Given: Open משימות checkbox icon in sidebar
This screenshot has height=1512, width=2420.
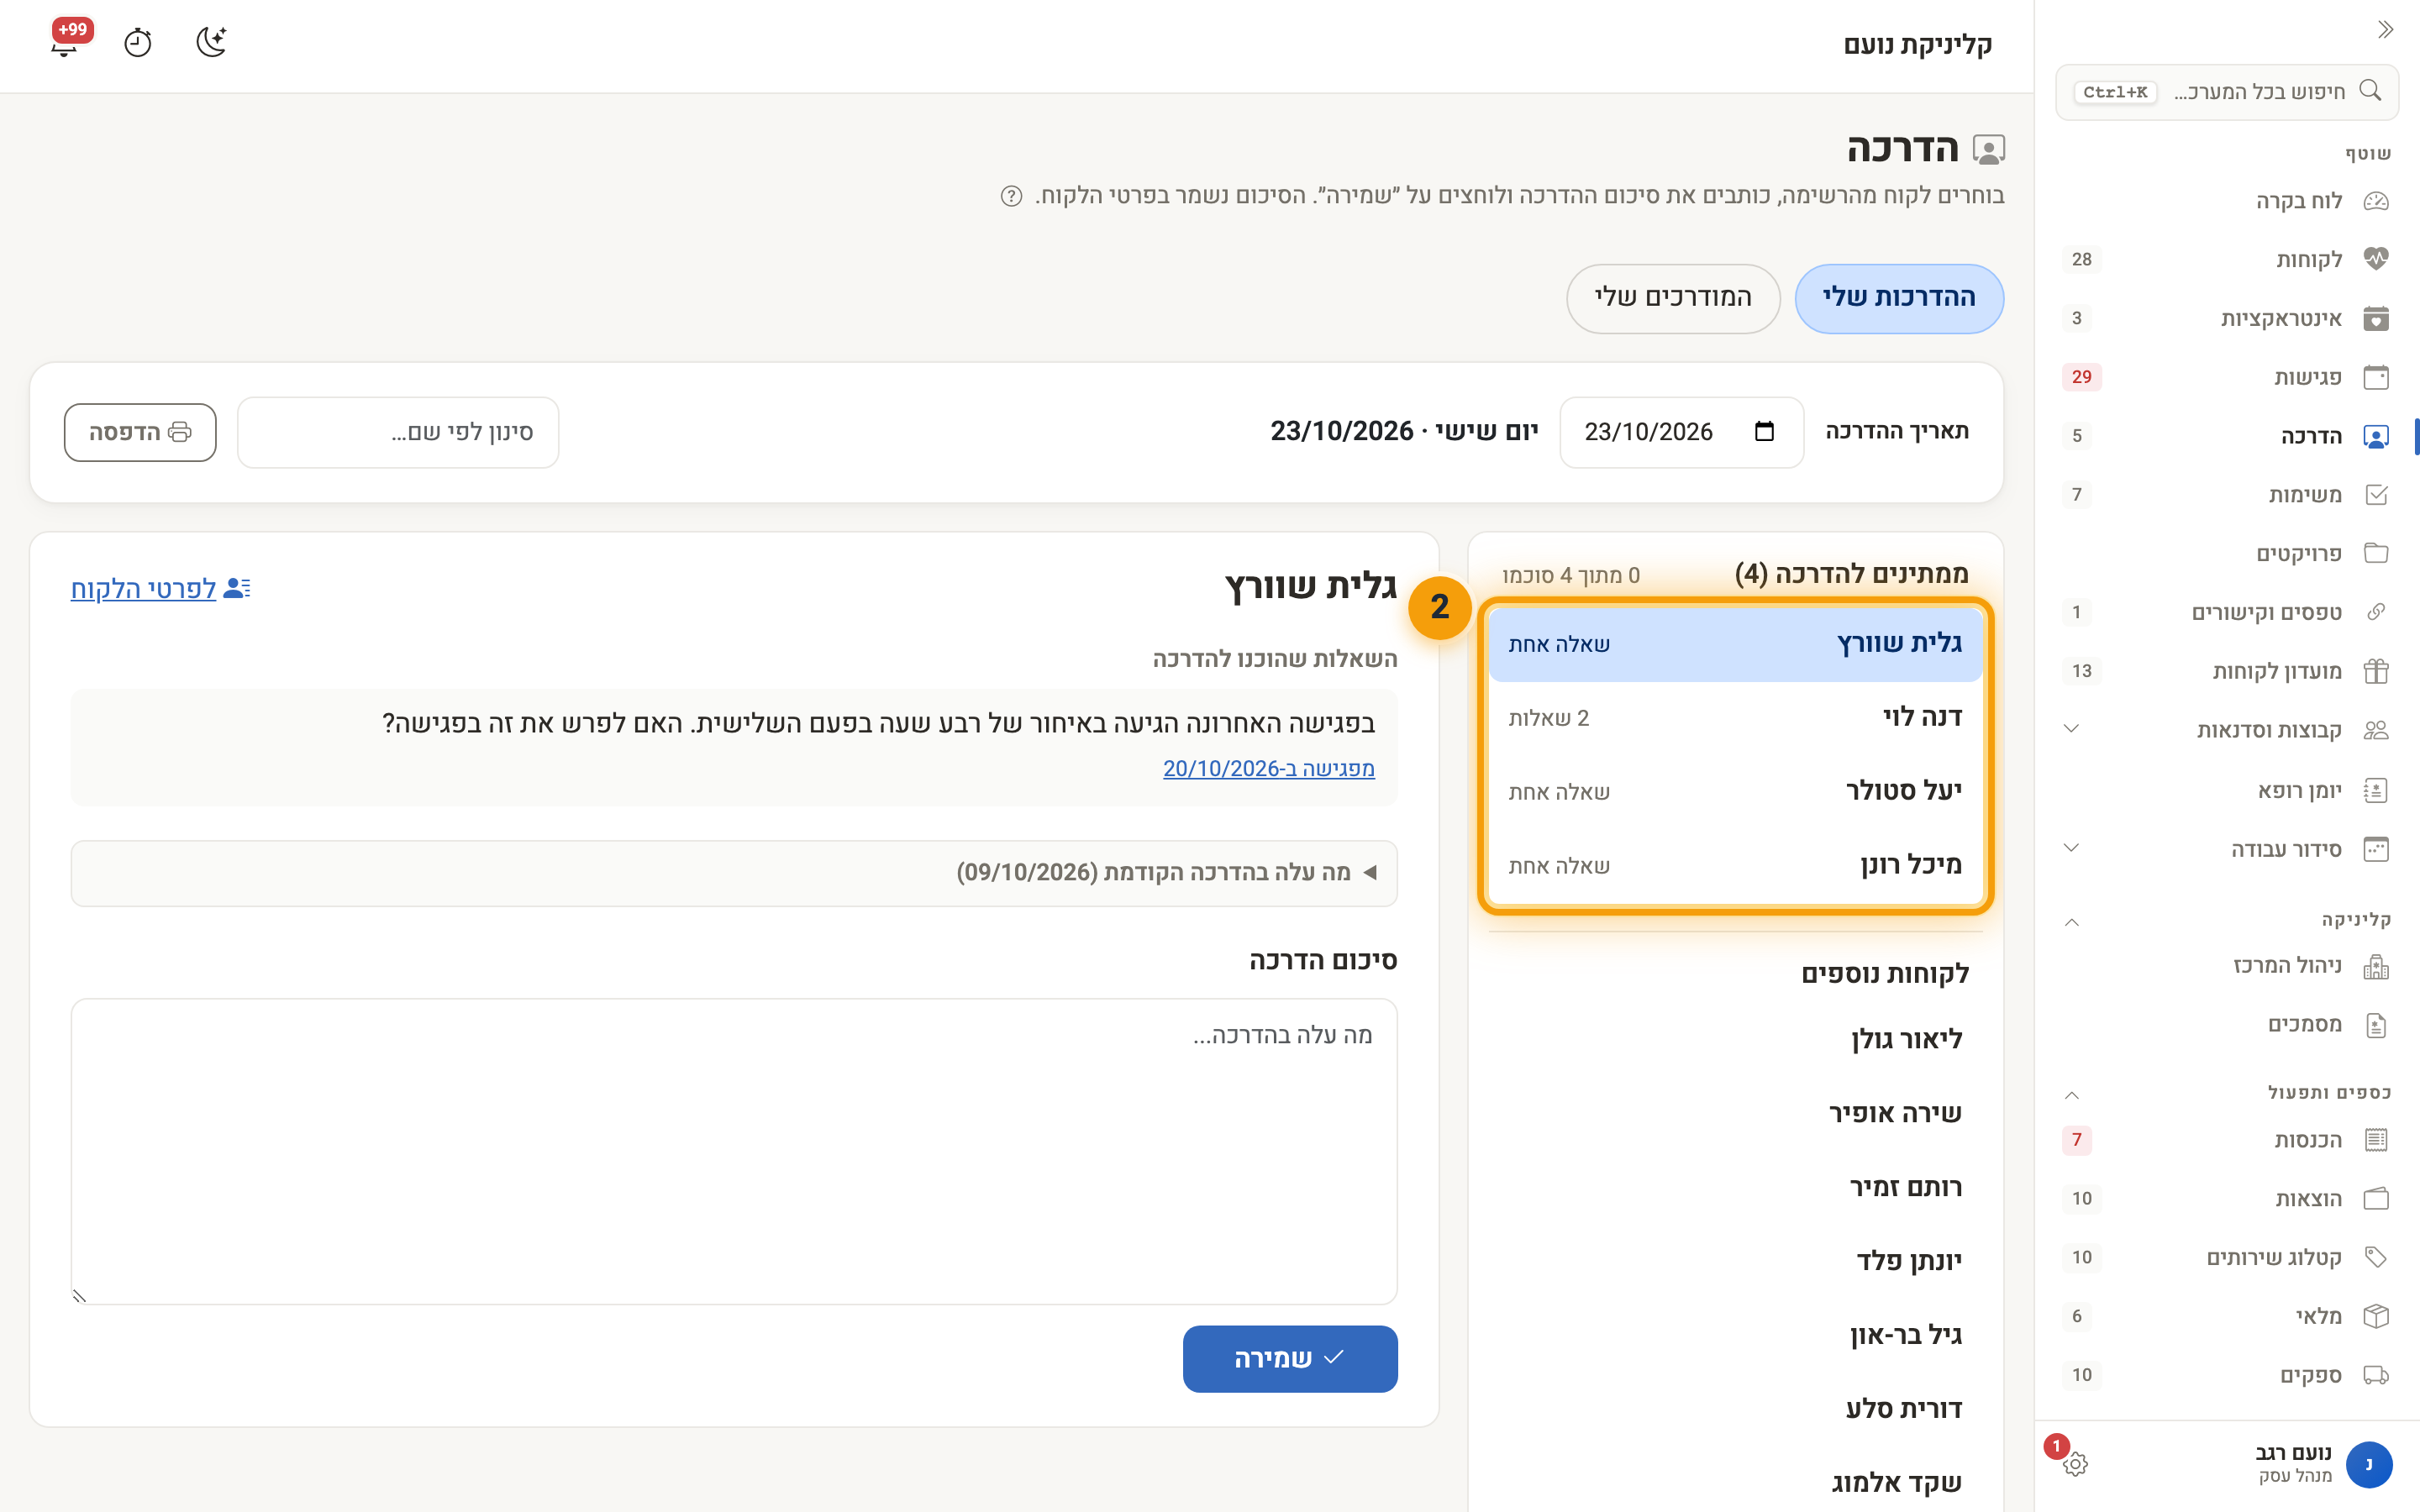Looking at the screenshot, I should [x=2376, y=495].
